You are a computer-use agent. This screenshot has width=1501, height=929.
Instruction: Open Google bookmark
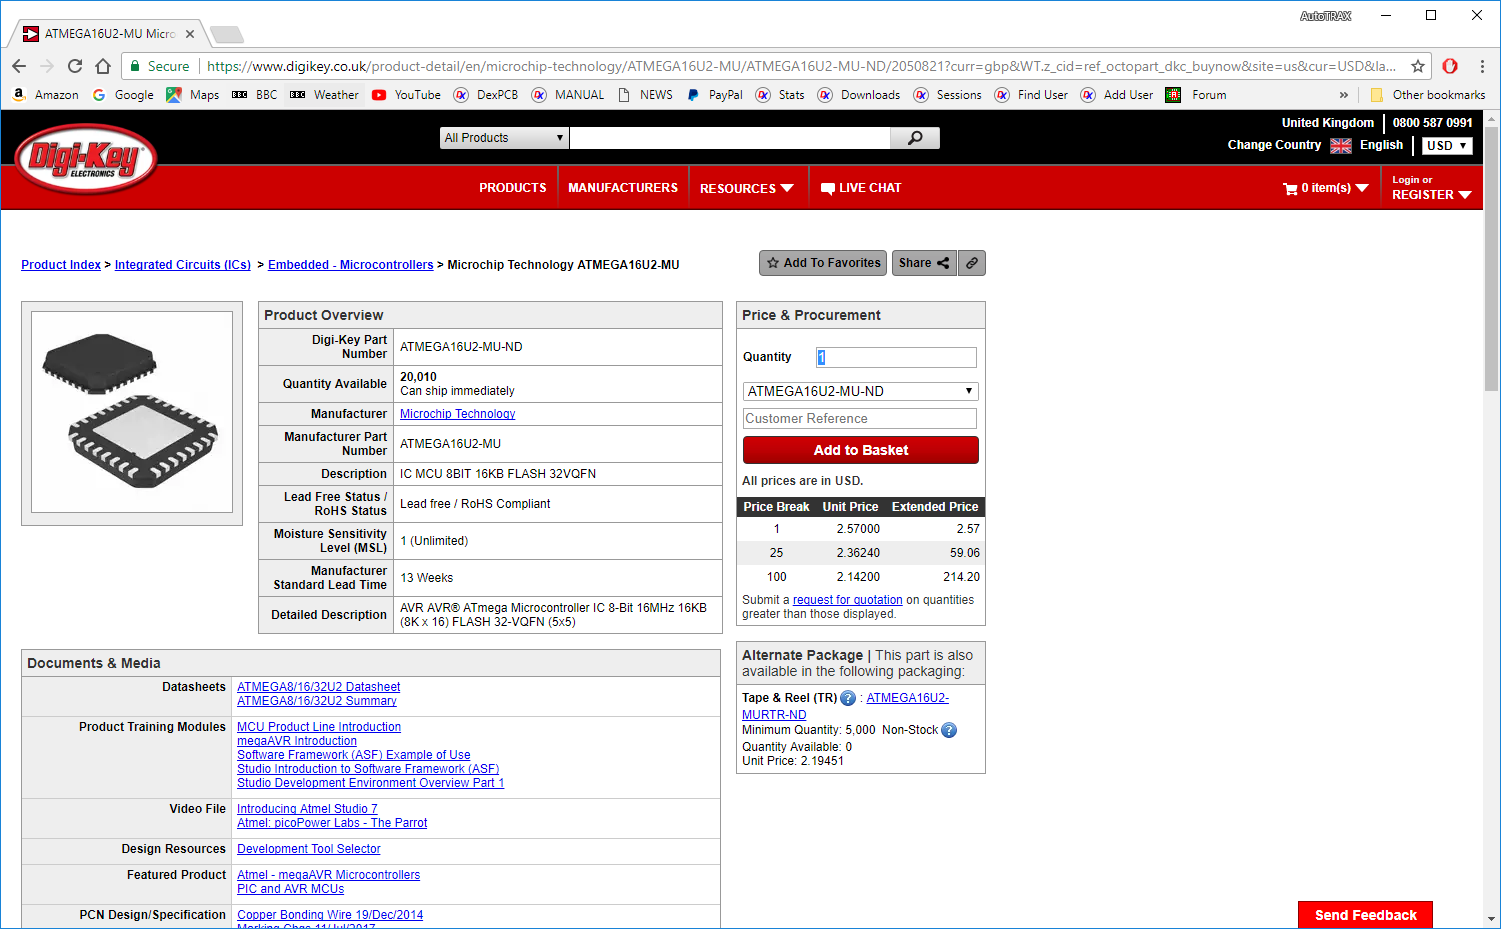tap(123, 95)
